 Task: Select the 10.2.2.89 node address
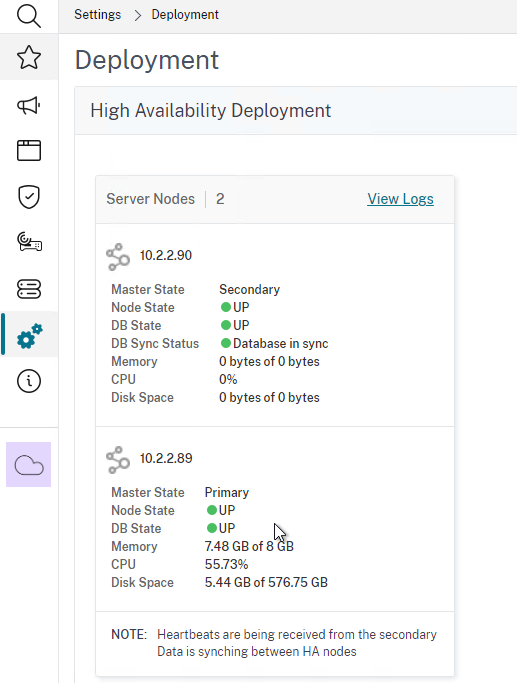tap(166, 458)
